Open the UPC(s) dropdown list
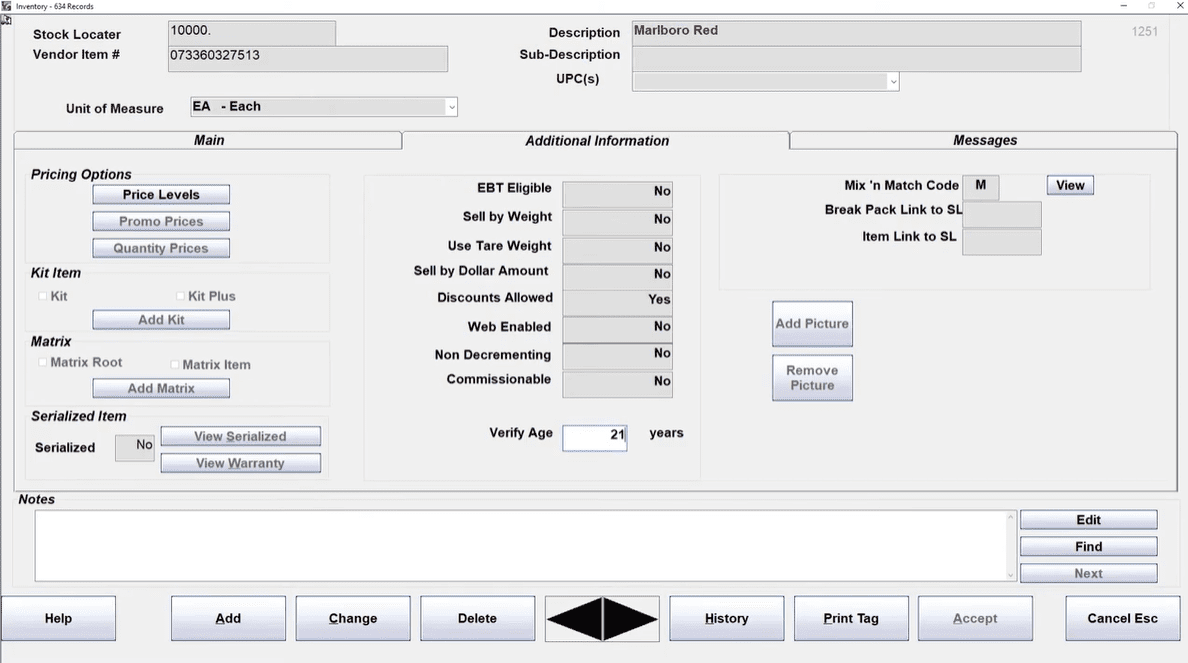The width and height of the screenshot is (1188, 663). point(892,82)
